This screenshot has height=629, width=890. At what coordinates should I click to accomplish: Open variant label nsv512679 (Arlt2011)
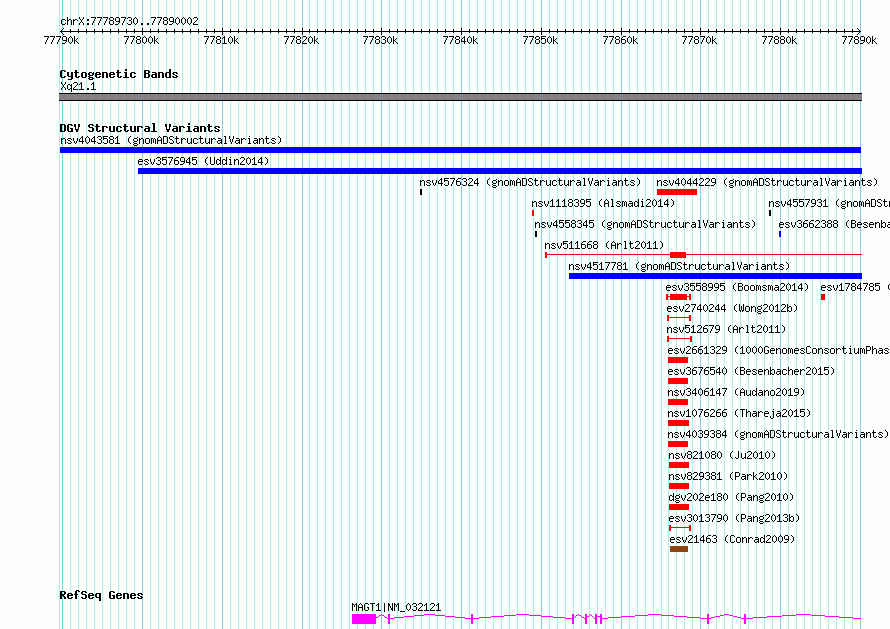(x=727, y=329)
